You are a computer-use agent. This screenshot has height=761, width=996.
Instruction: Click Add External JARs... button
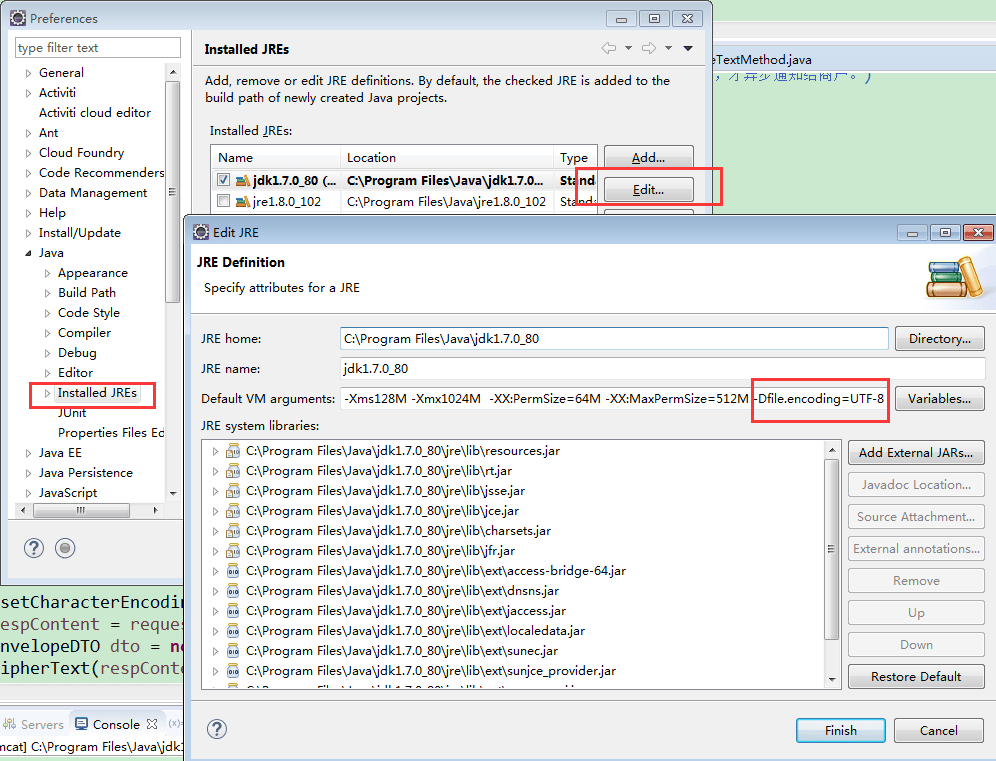916,453
